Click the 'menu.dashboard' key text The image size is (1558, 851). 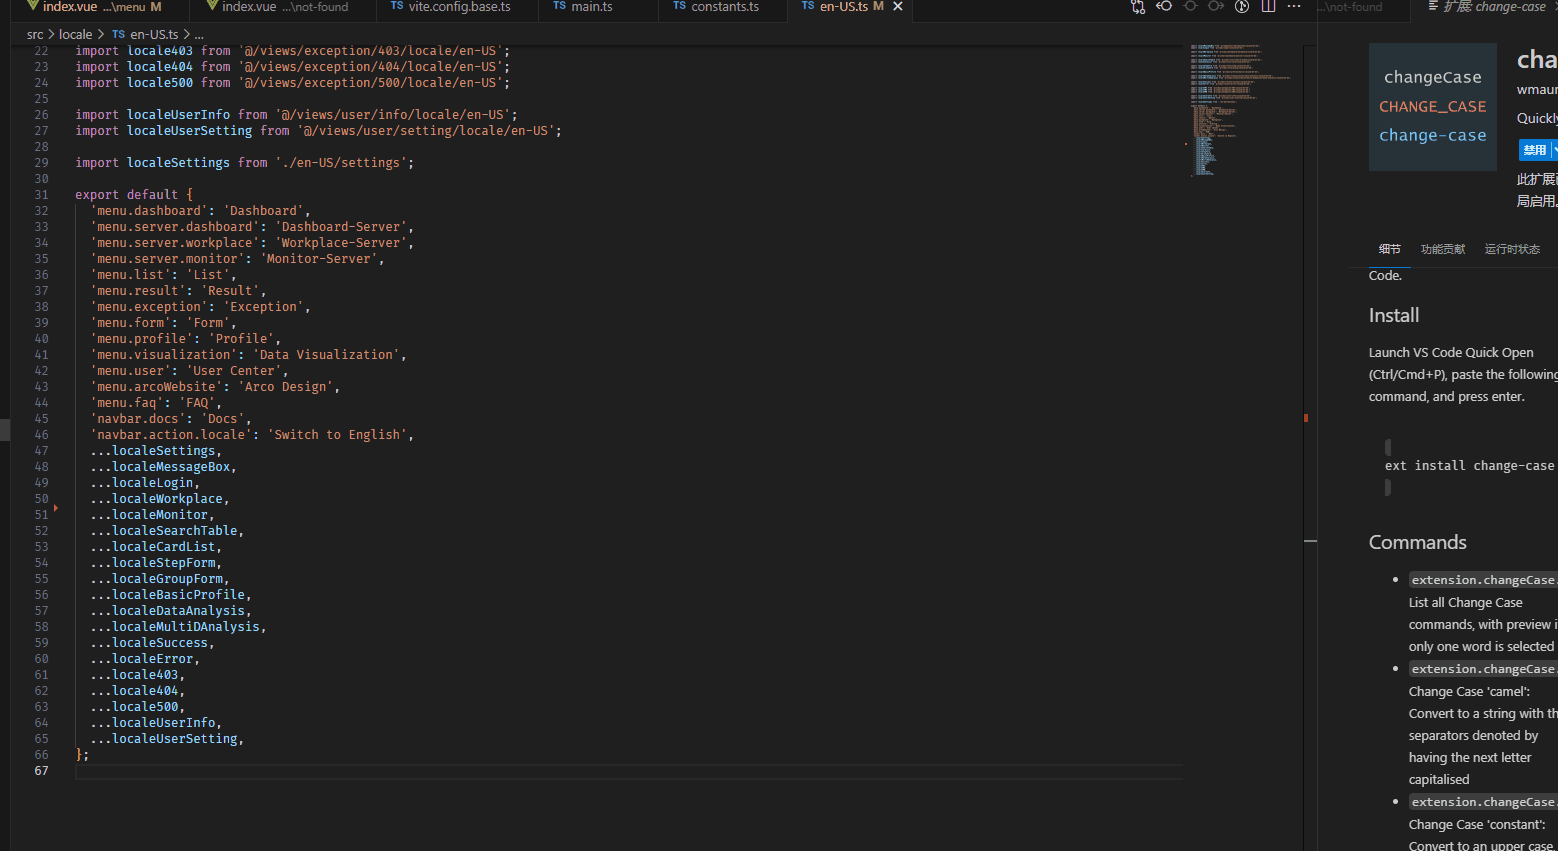pyautogui.click(x=149, y=211)
